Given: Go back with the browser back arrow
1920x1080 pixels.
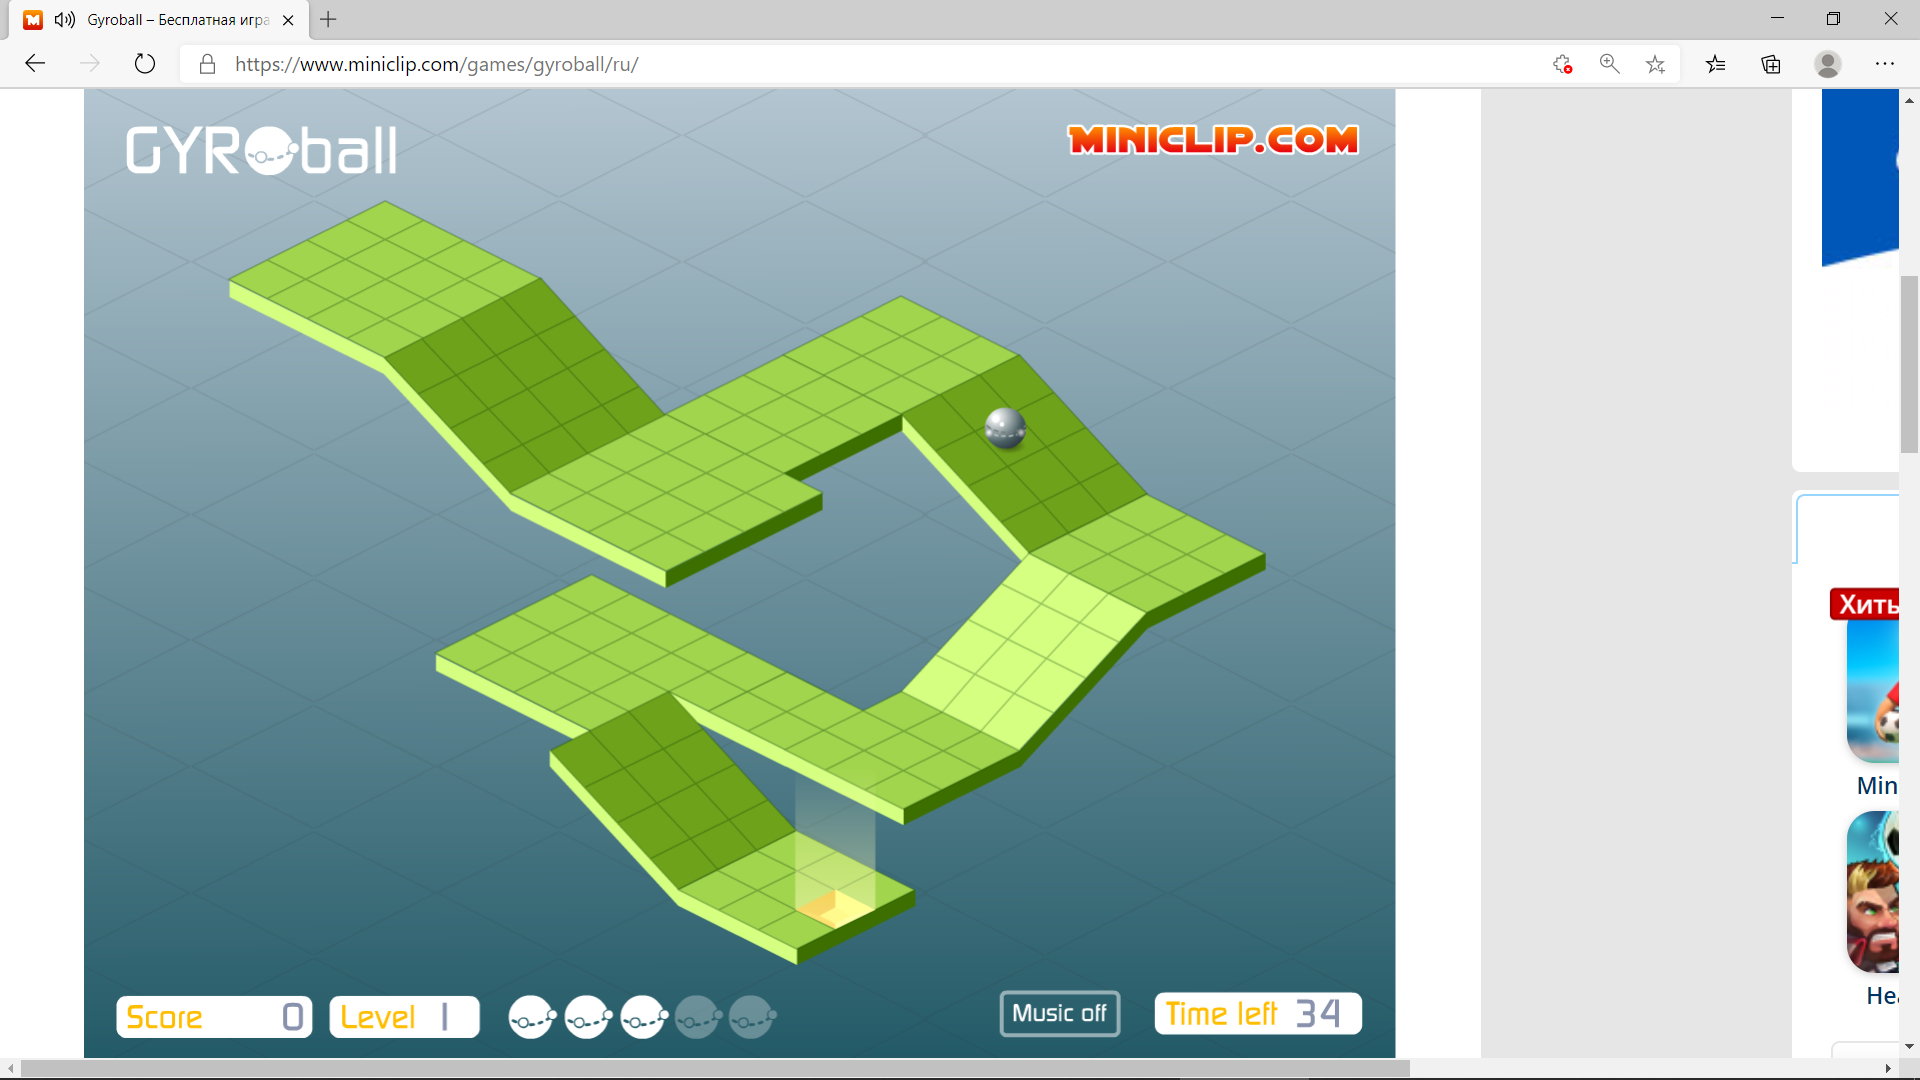Looking at the screenshot, I should coord(36,64).
